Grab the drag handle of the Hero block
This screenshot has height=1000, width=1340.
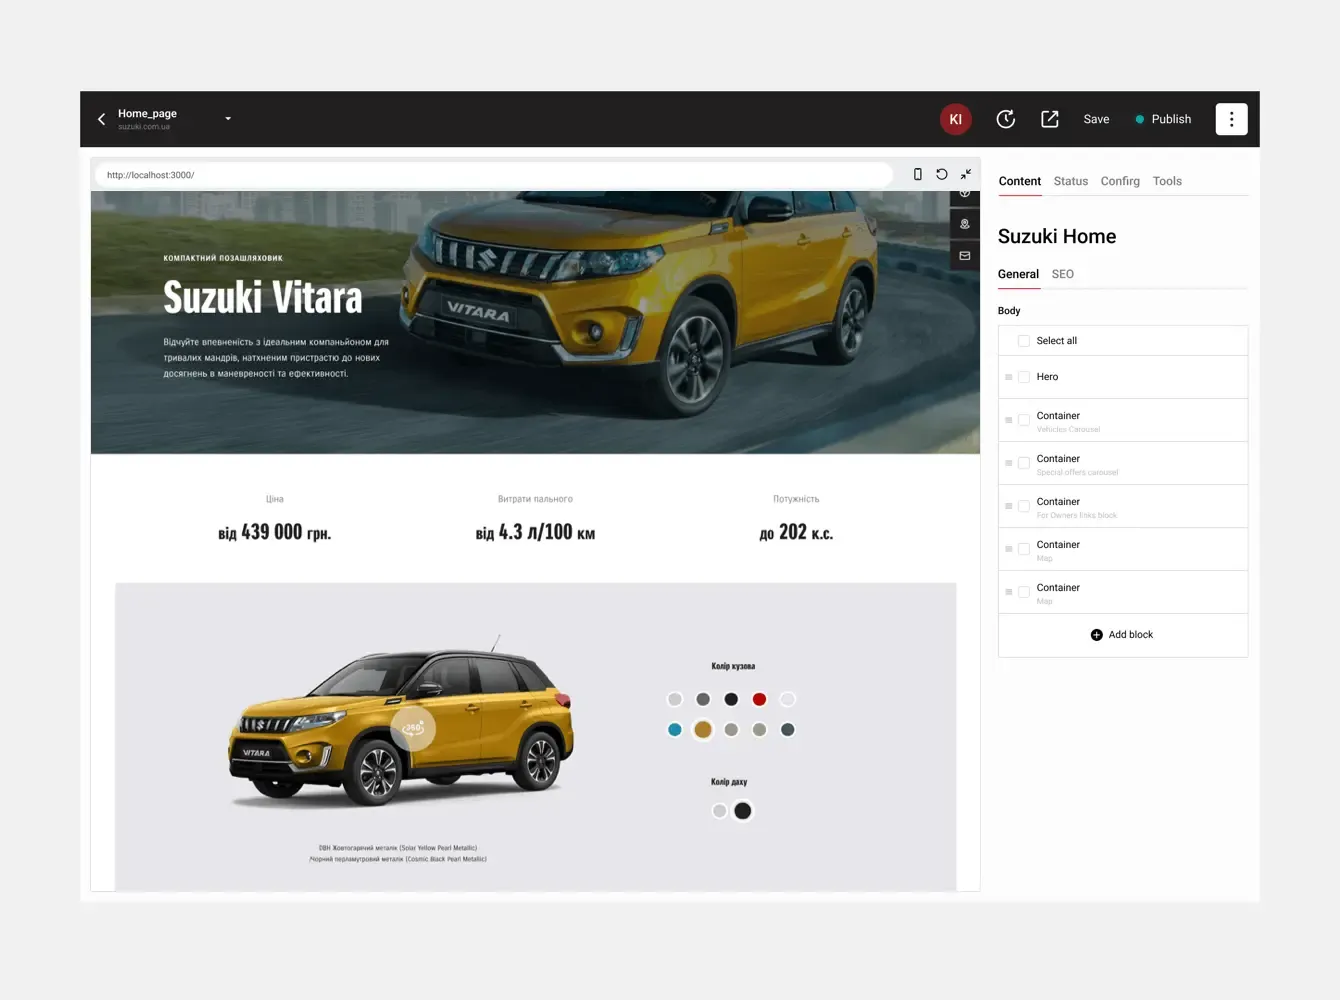click(x=1008, y=377)
